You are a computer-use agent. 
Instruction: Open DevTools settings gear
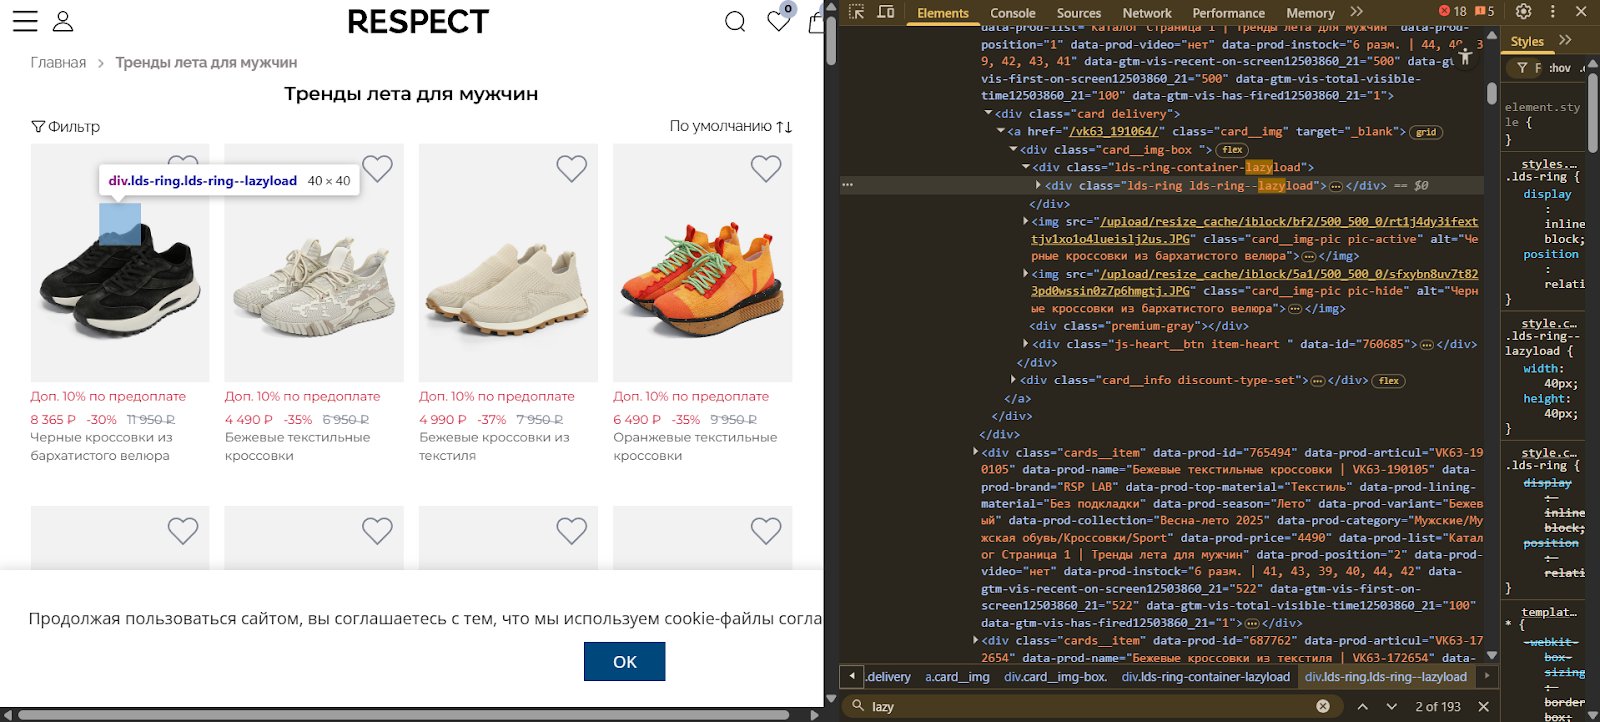click(x=1523, y=12)
